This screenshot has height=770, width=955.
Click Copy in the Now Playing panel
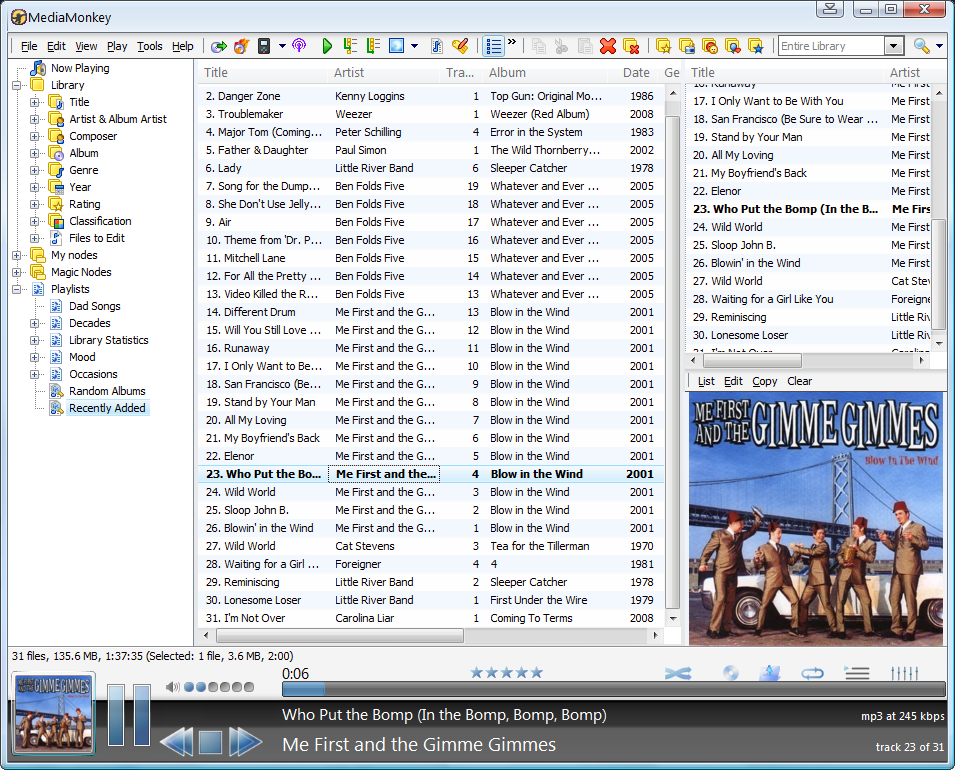pos(765,381)
